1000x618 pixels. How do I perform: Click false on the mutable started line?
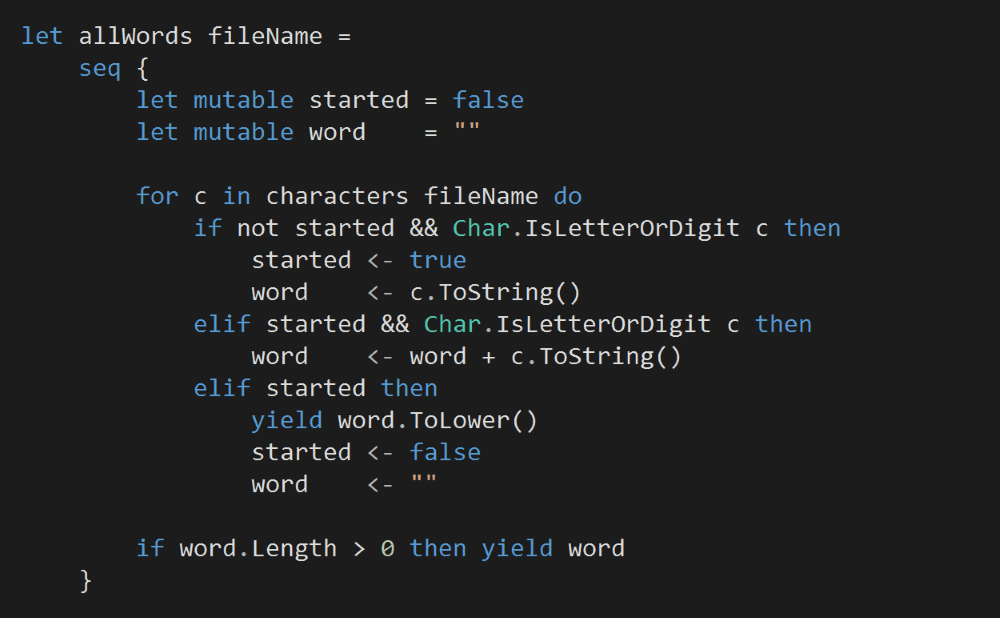click(488, 100)
